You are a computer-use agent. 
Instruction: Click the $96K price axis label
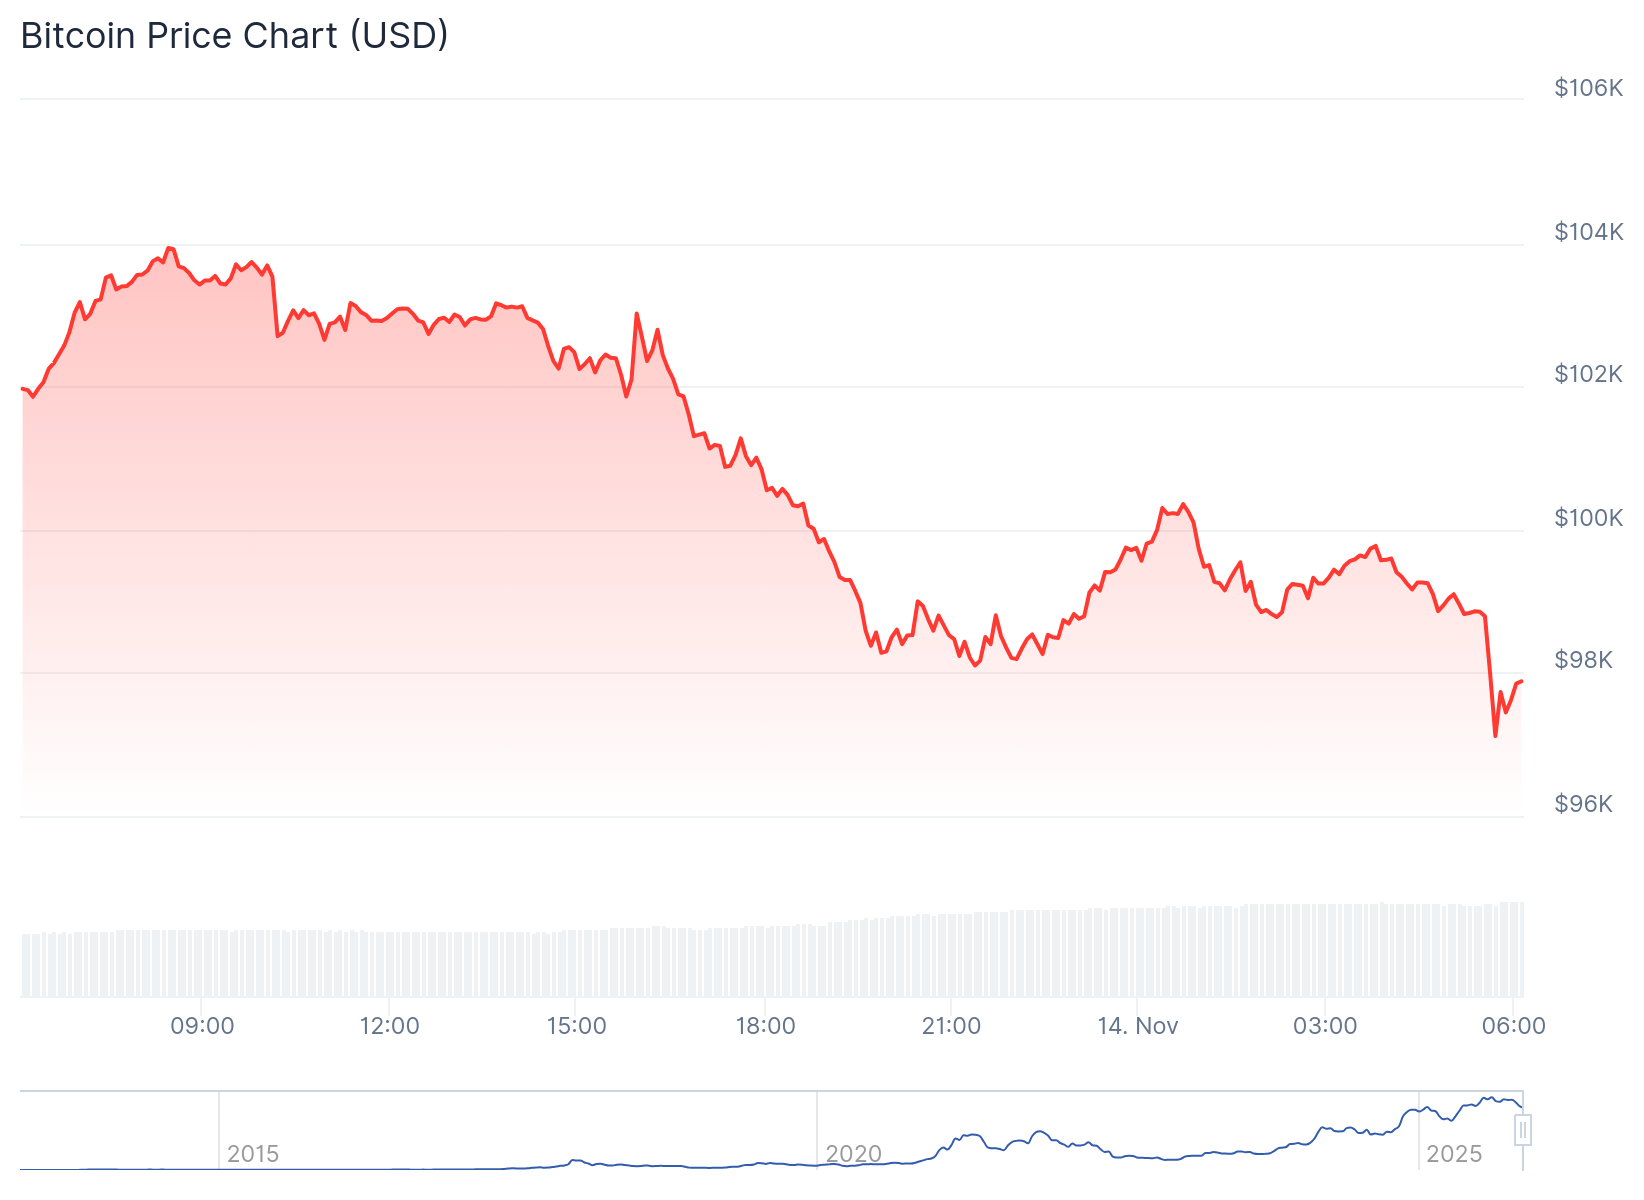point(1583,804)
